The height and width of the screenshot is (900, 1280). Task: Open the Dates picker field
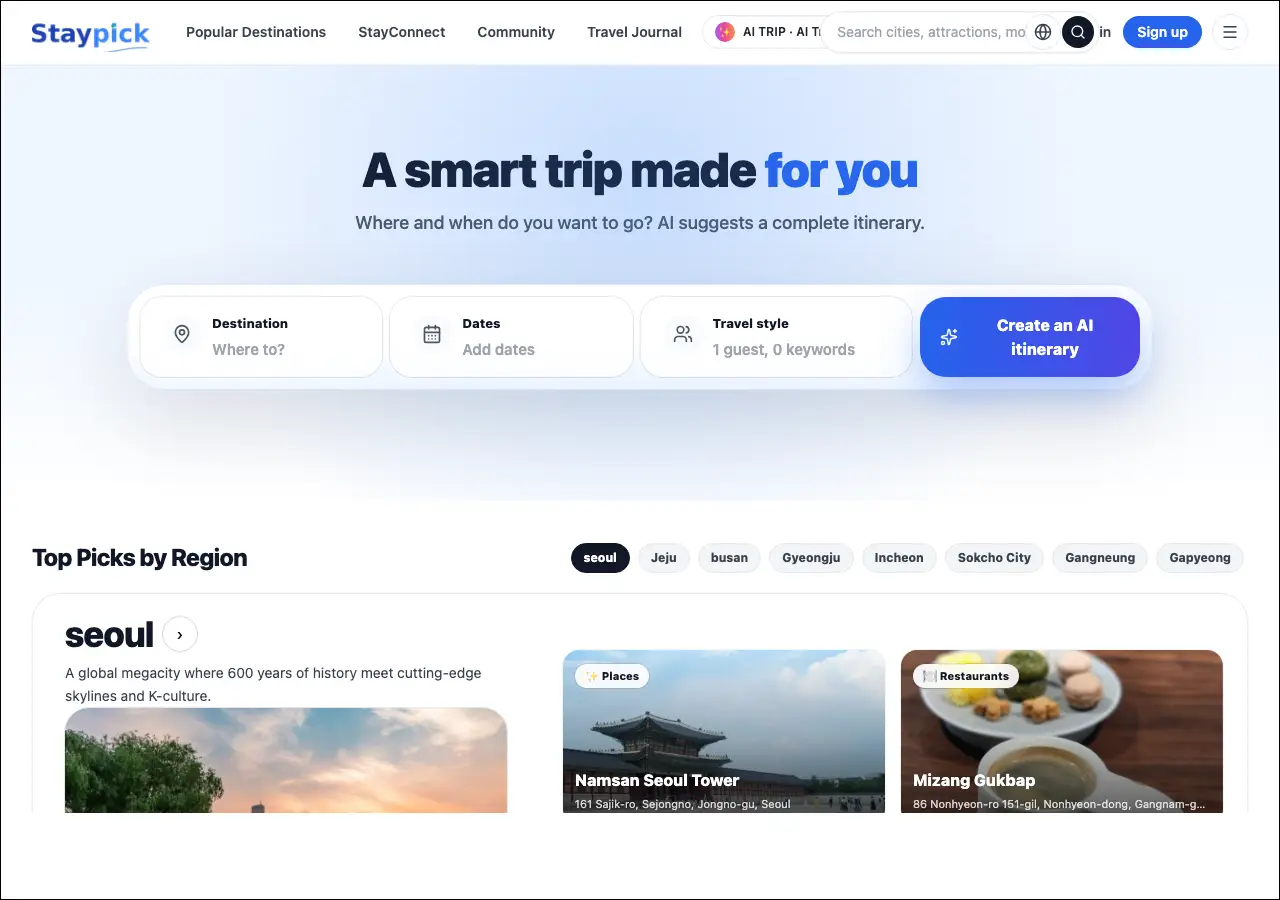[x=511, y=337]
